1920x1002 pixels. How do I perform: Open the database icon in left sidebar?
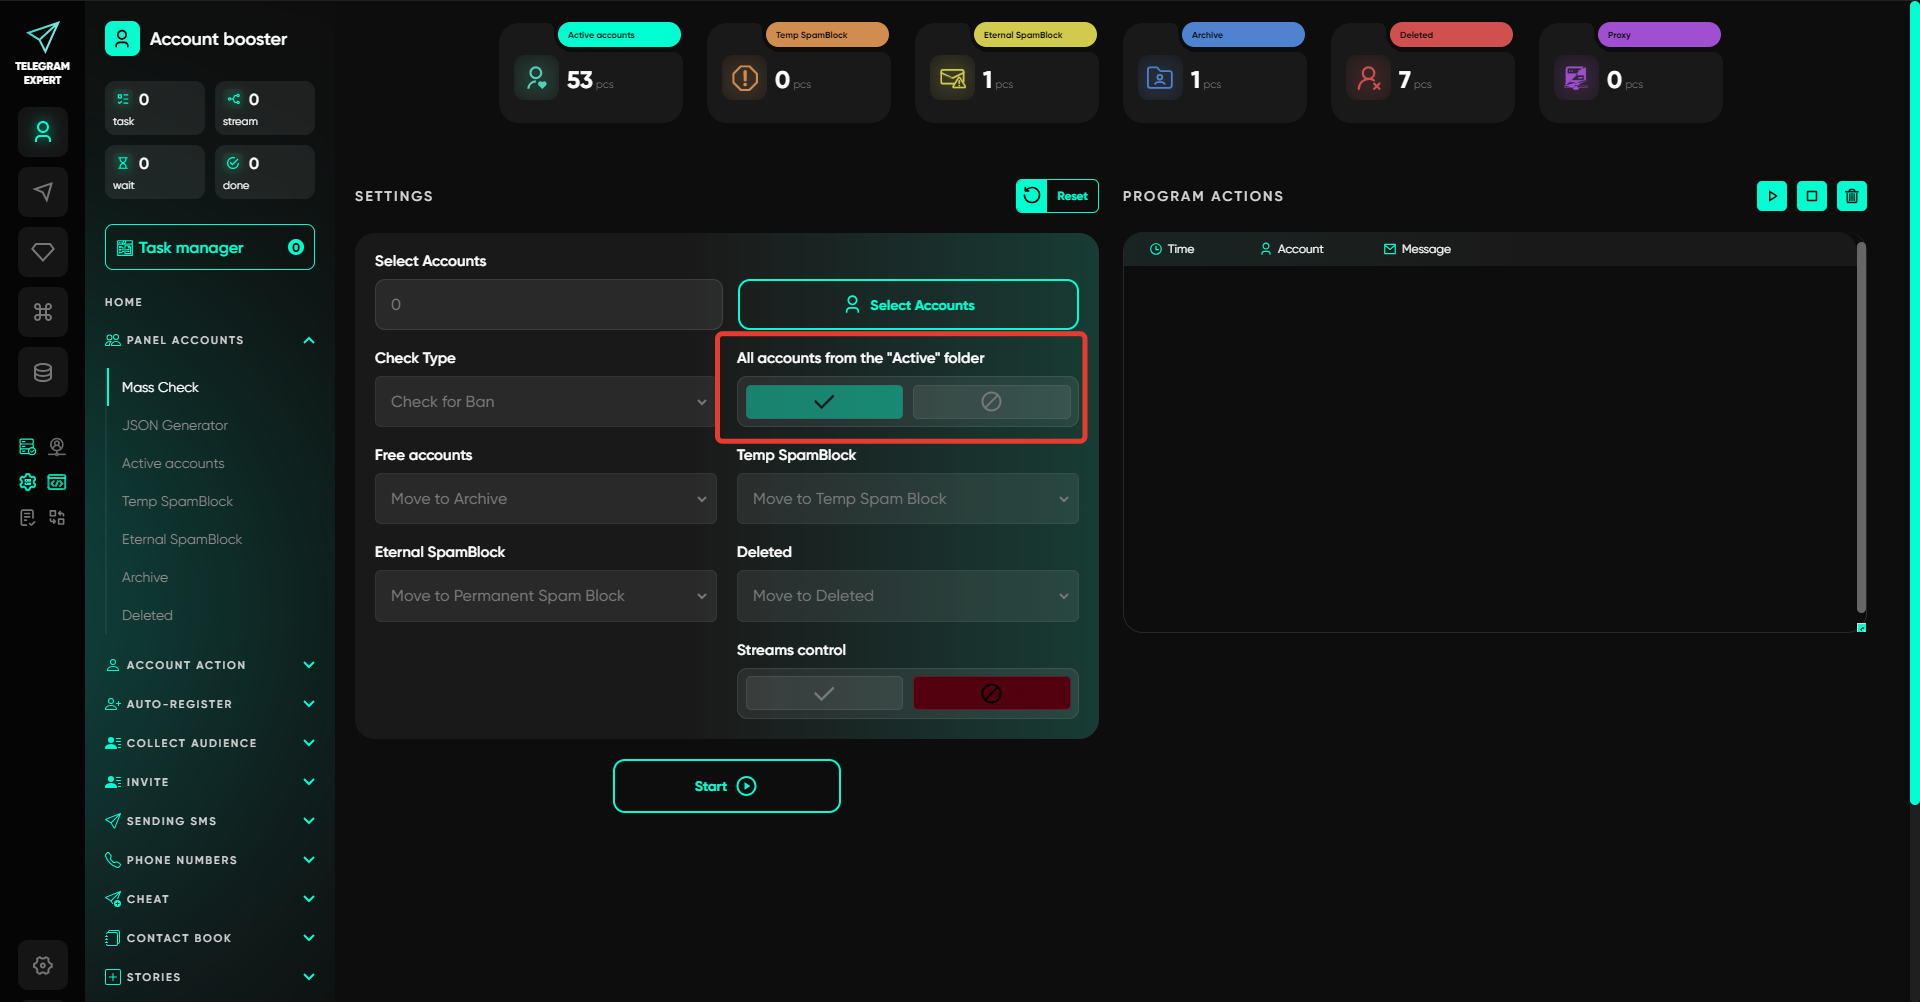pyautogui.click(x=43, y=372)
